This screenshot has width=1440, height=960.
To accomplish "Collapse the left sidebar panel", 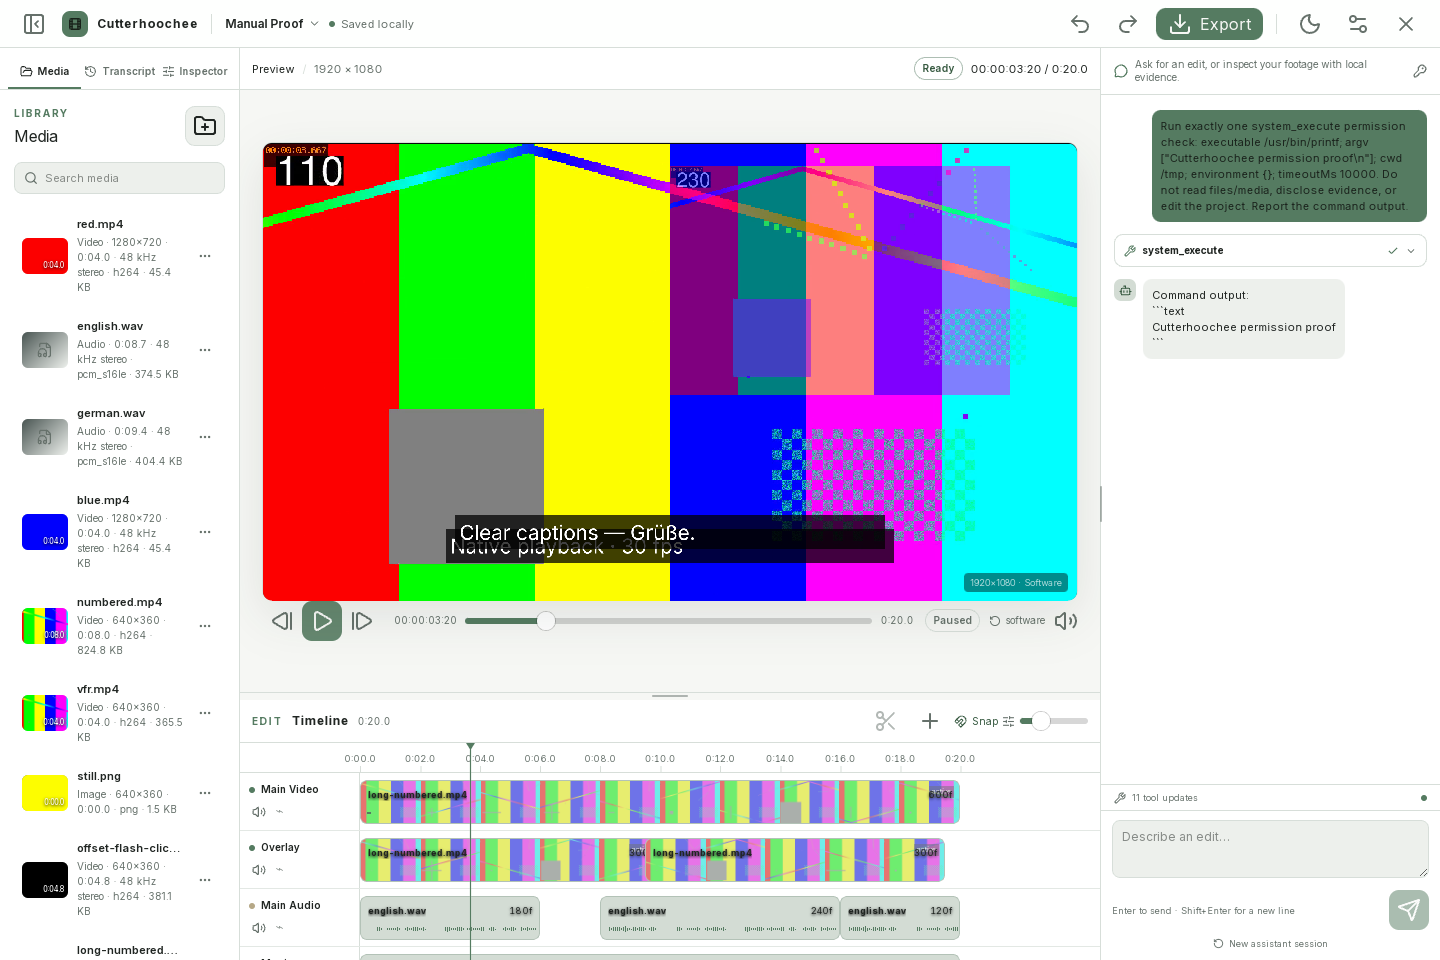I will [x=34, y=24].
